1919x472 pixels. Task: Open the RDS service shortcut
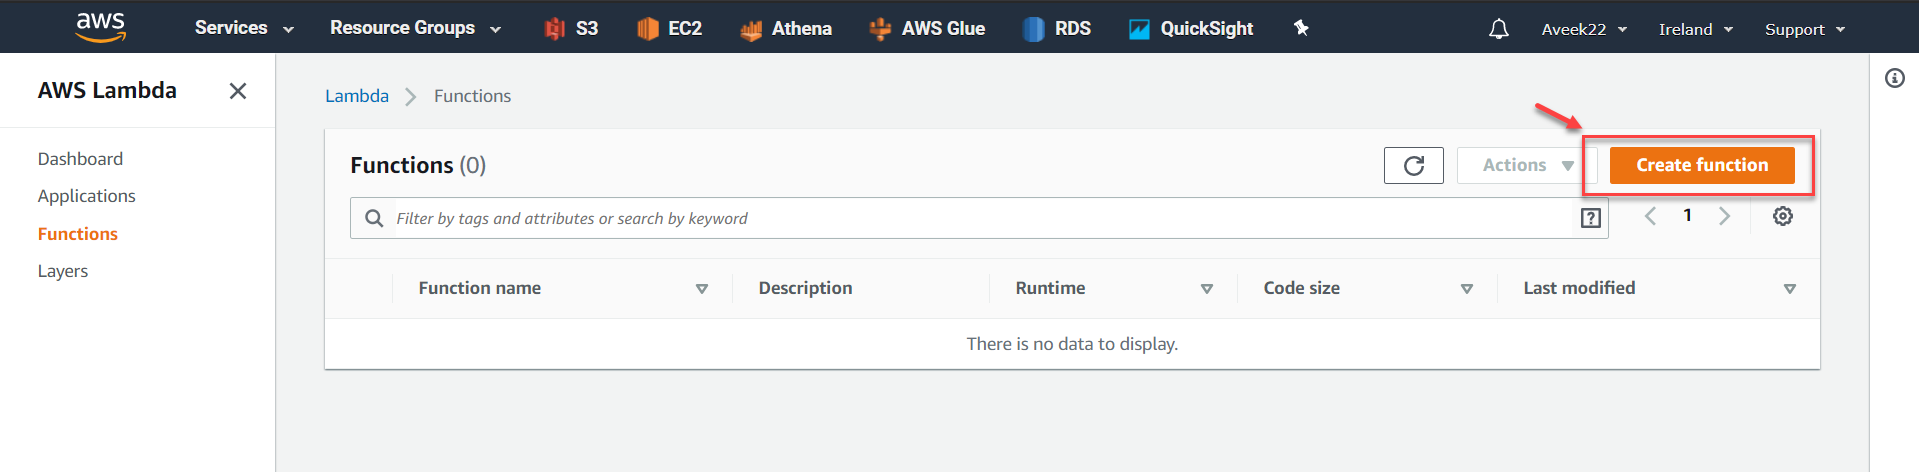[x=1057, y=29]
